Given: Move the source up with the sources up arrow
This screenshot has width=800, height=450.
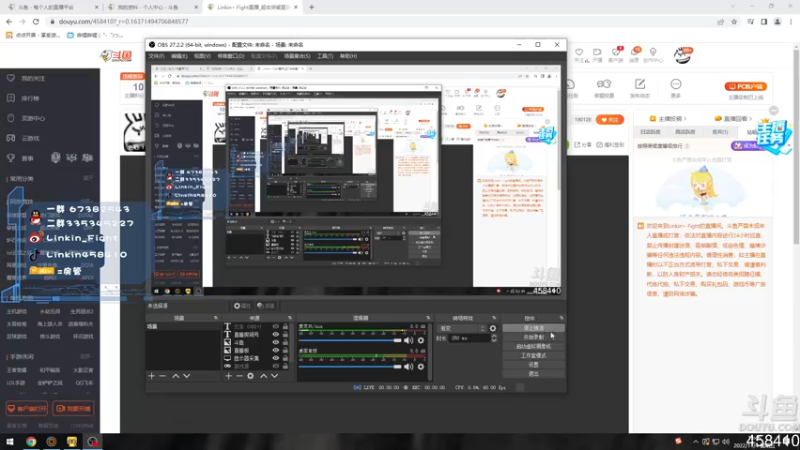Looking at the screenshot, I should point(263,376).
